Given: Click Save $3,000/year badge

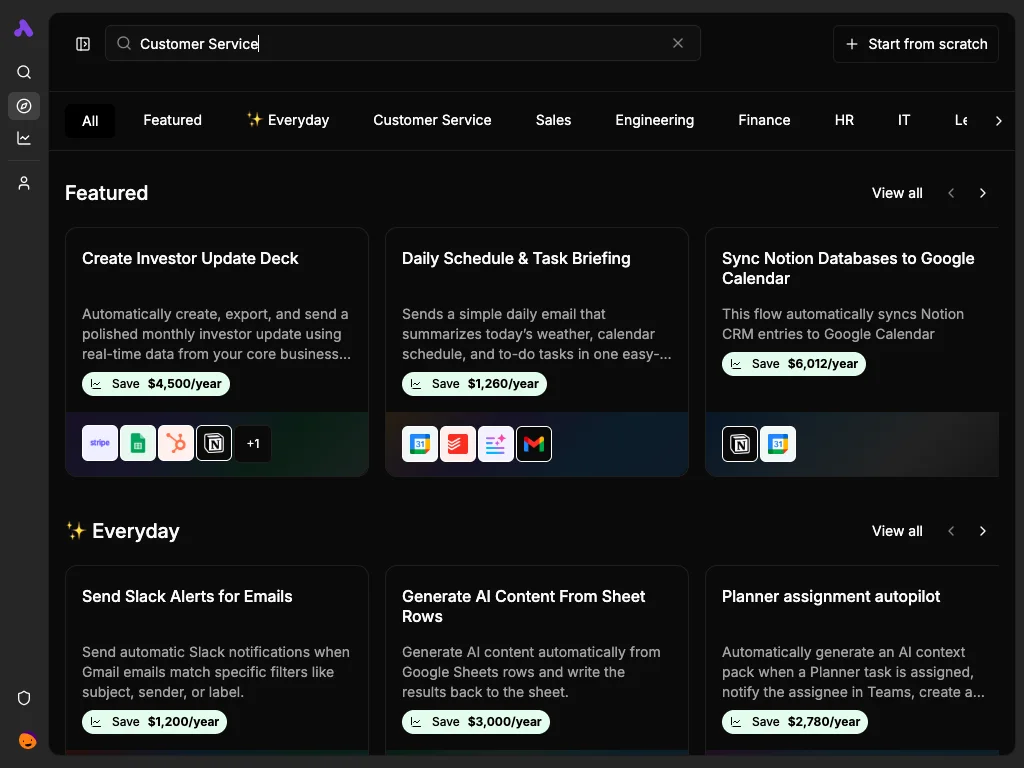Looking at the screenshot, I should tap(475, 722).
